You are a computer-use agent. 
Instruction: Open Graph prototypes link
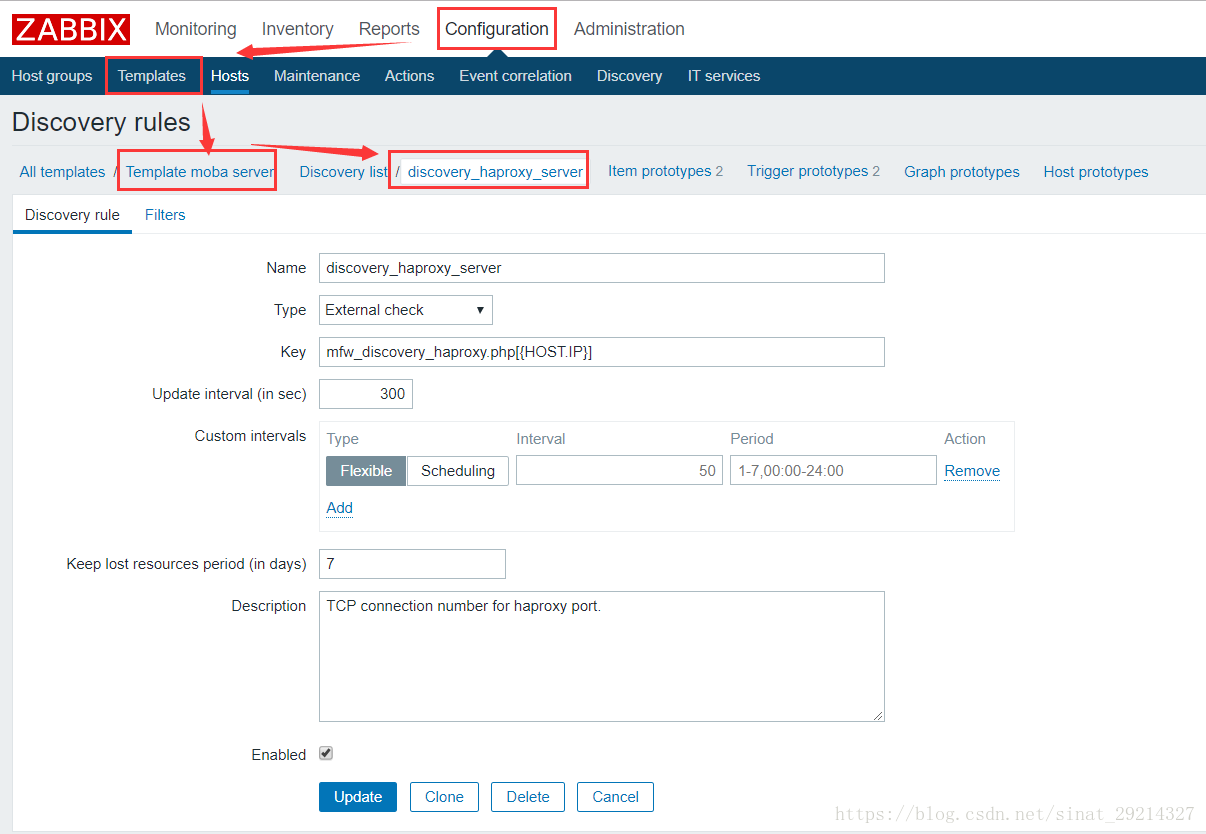tap(962, 172)
